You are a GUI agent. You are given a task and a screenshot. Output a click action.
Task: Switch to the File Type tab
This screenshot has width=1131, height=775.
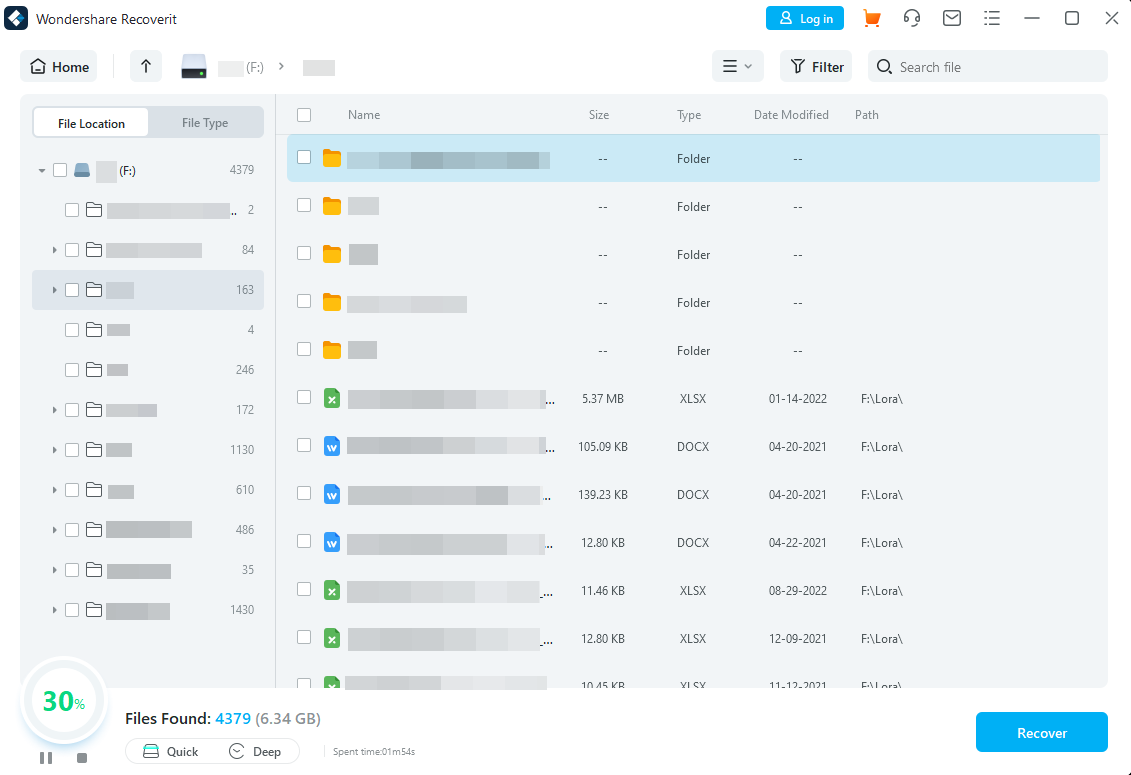tap(205, 123)
